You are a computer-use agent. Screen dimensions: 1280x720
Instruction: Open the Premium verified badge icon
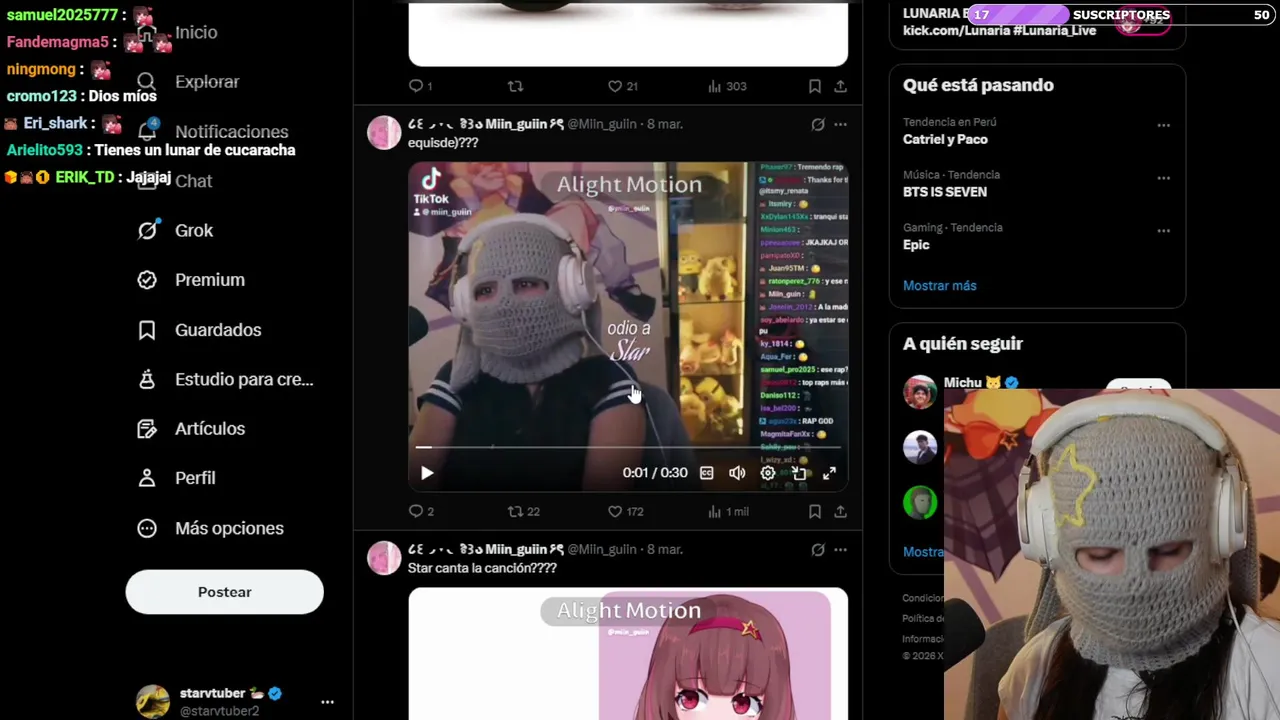click(x=147, y=280)
